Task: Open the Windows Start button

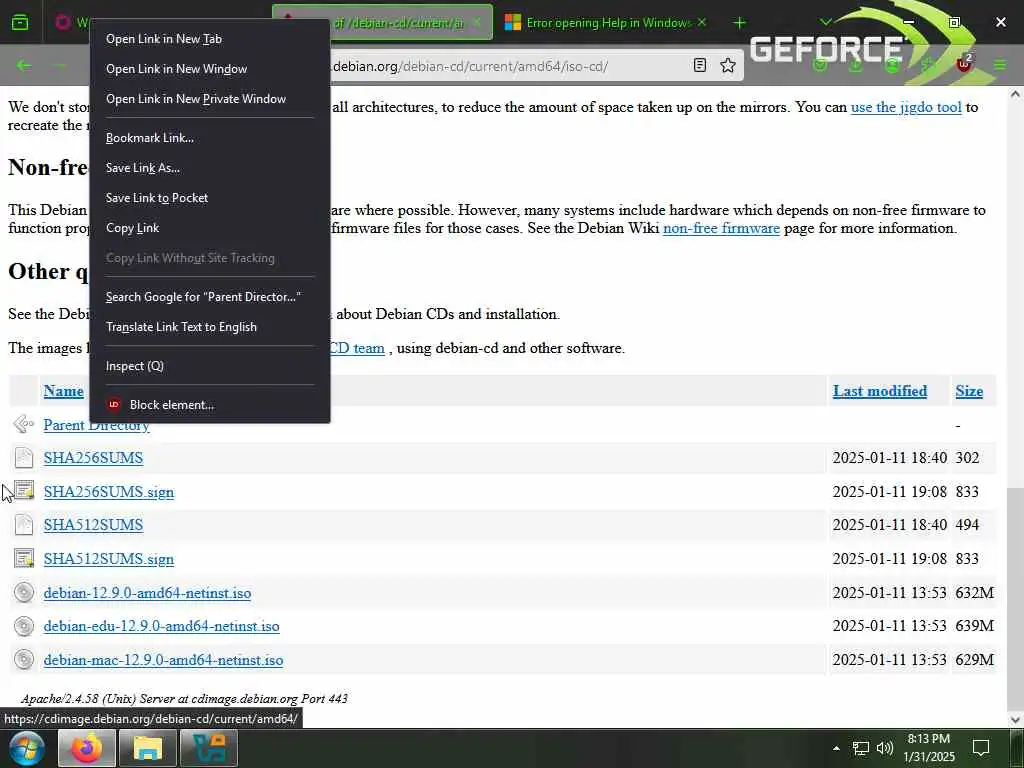Action: pyautogui.click(x=26, y=748)
